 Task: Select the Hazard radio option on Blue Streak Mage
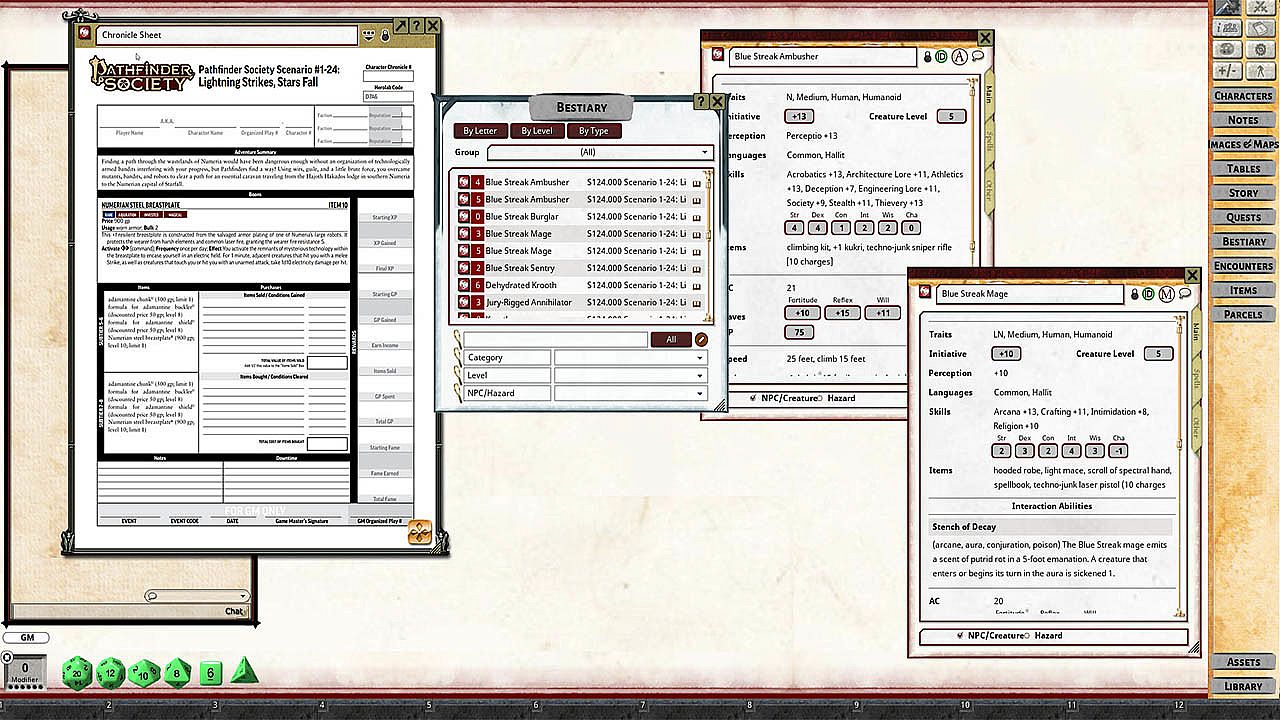click(1026, 636)
